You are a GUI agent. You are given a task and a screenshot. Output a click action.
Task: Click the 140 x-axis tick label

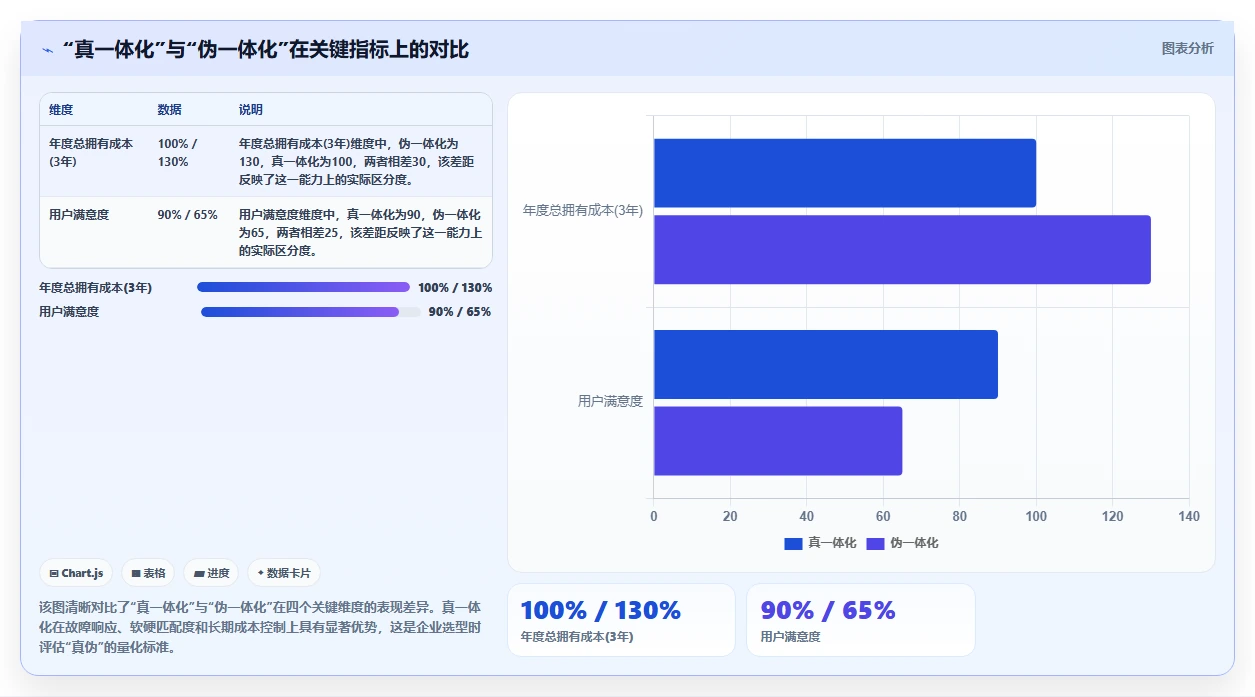tap(1189, 516)
